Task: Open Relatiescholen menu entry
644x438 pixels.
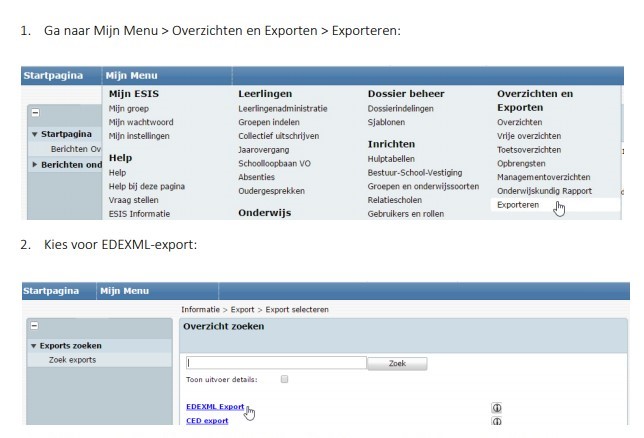Action: click(395, 200)
